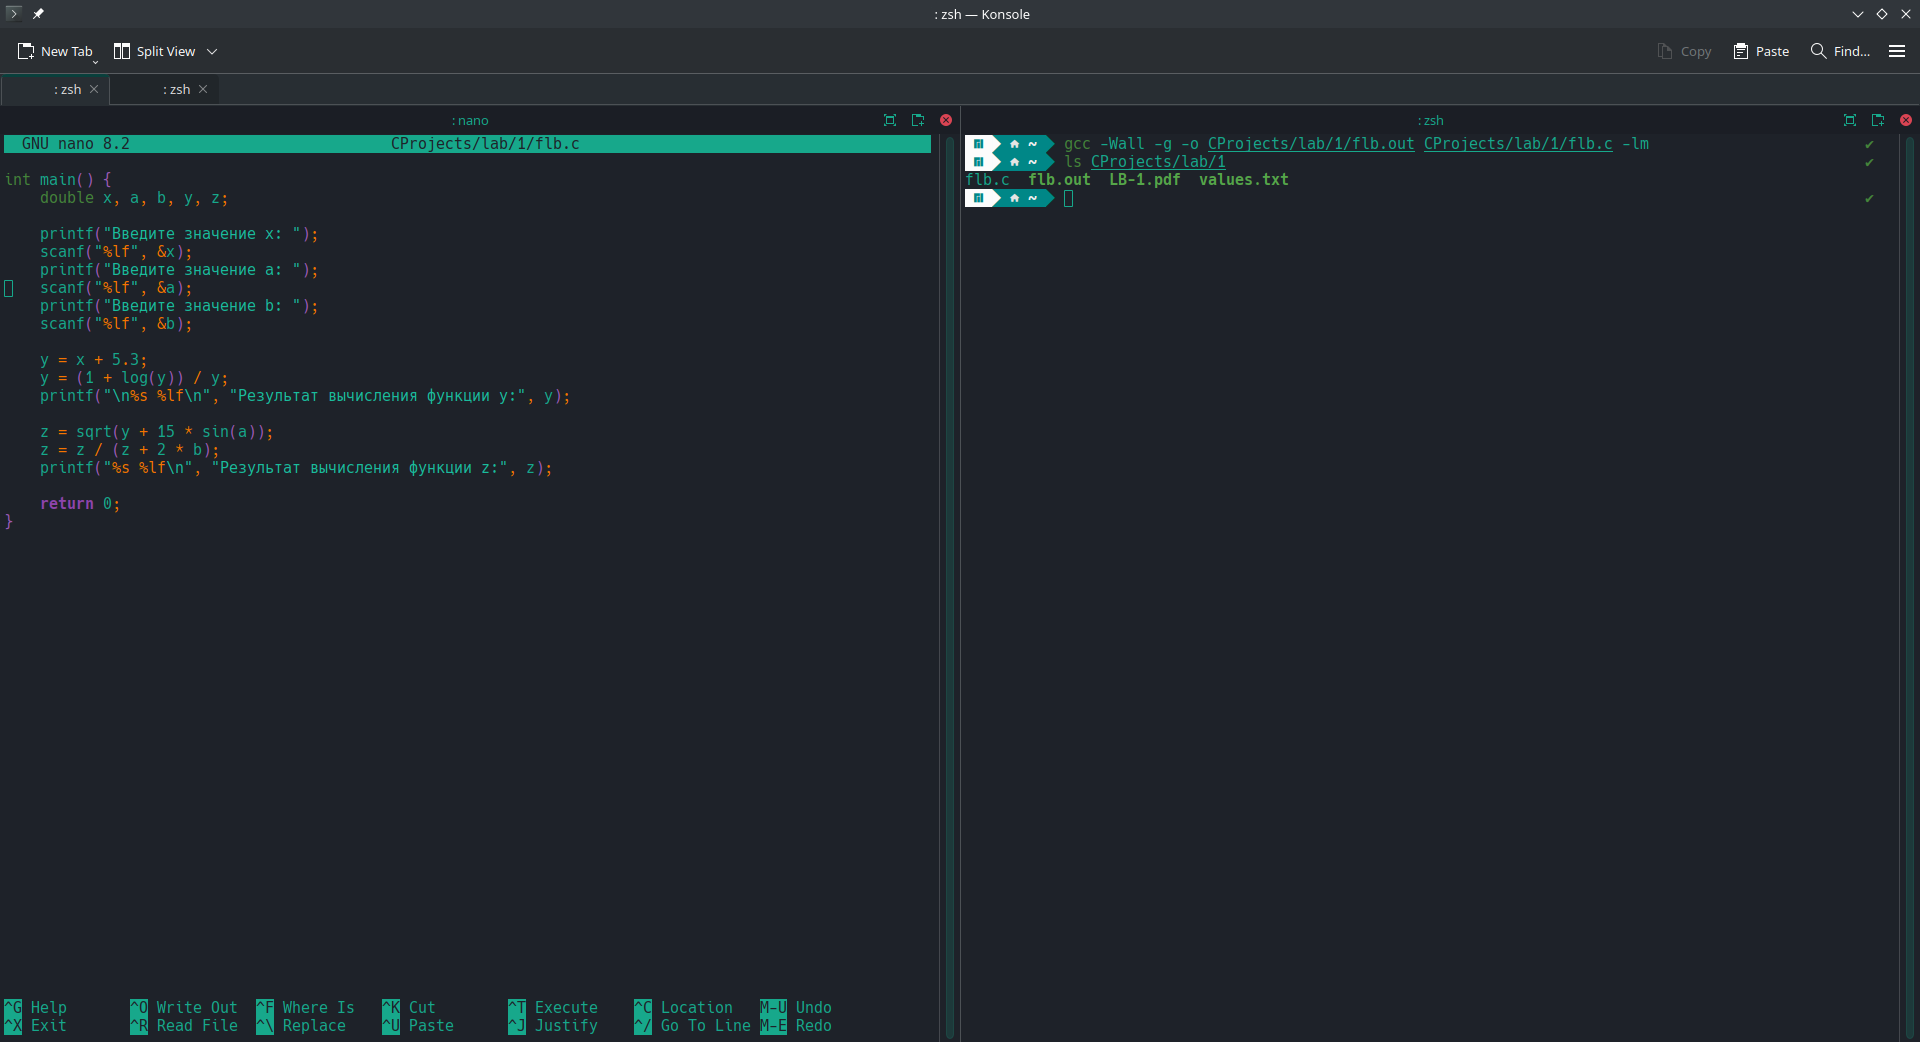Viewport: 1920px width, 1042px height.
Task: Click LB-1.pdf in the ls output
Action: pos(1144,180)
